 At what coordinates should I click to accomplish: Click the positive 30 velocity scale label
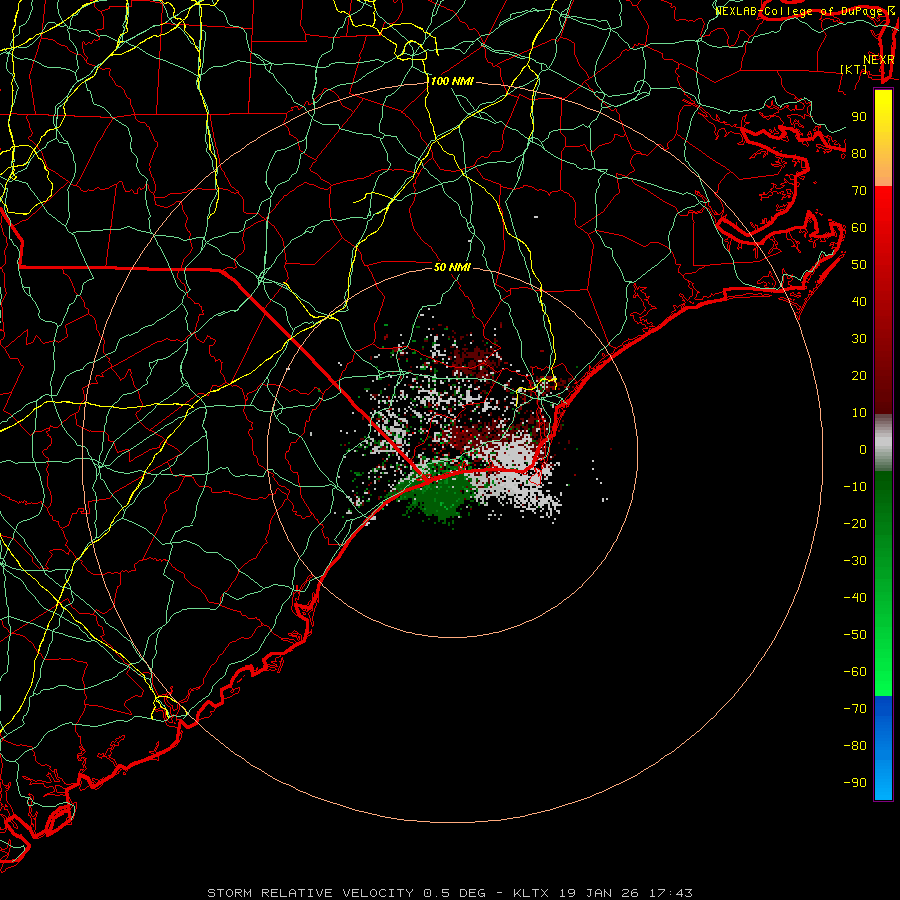click(859, 339)
